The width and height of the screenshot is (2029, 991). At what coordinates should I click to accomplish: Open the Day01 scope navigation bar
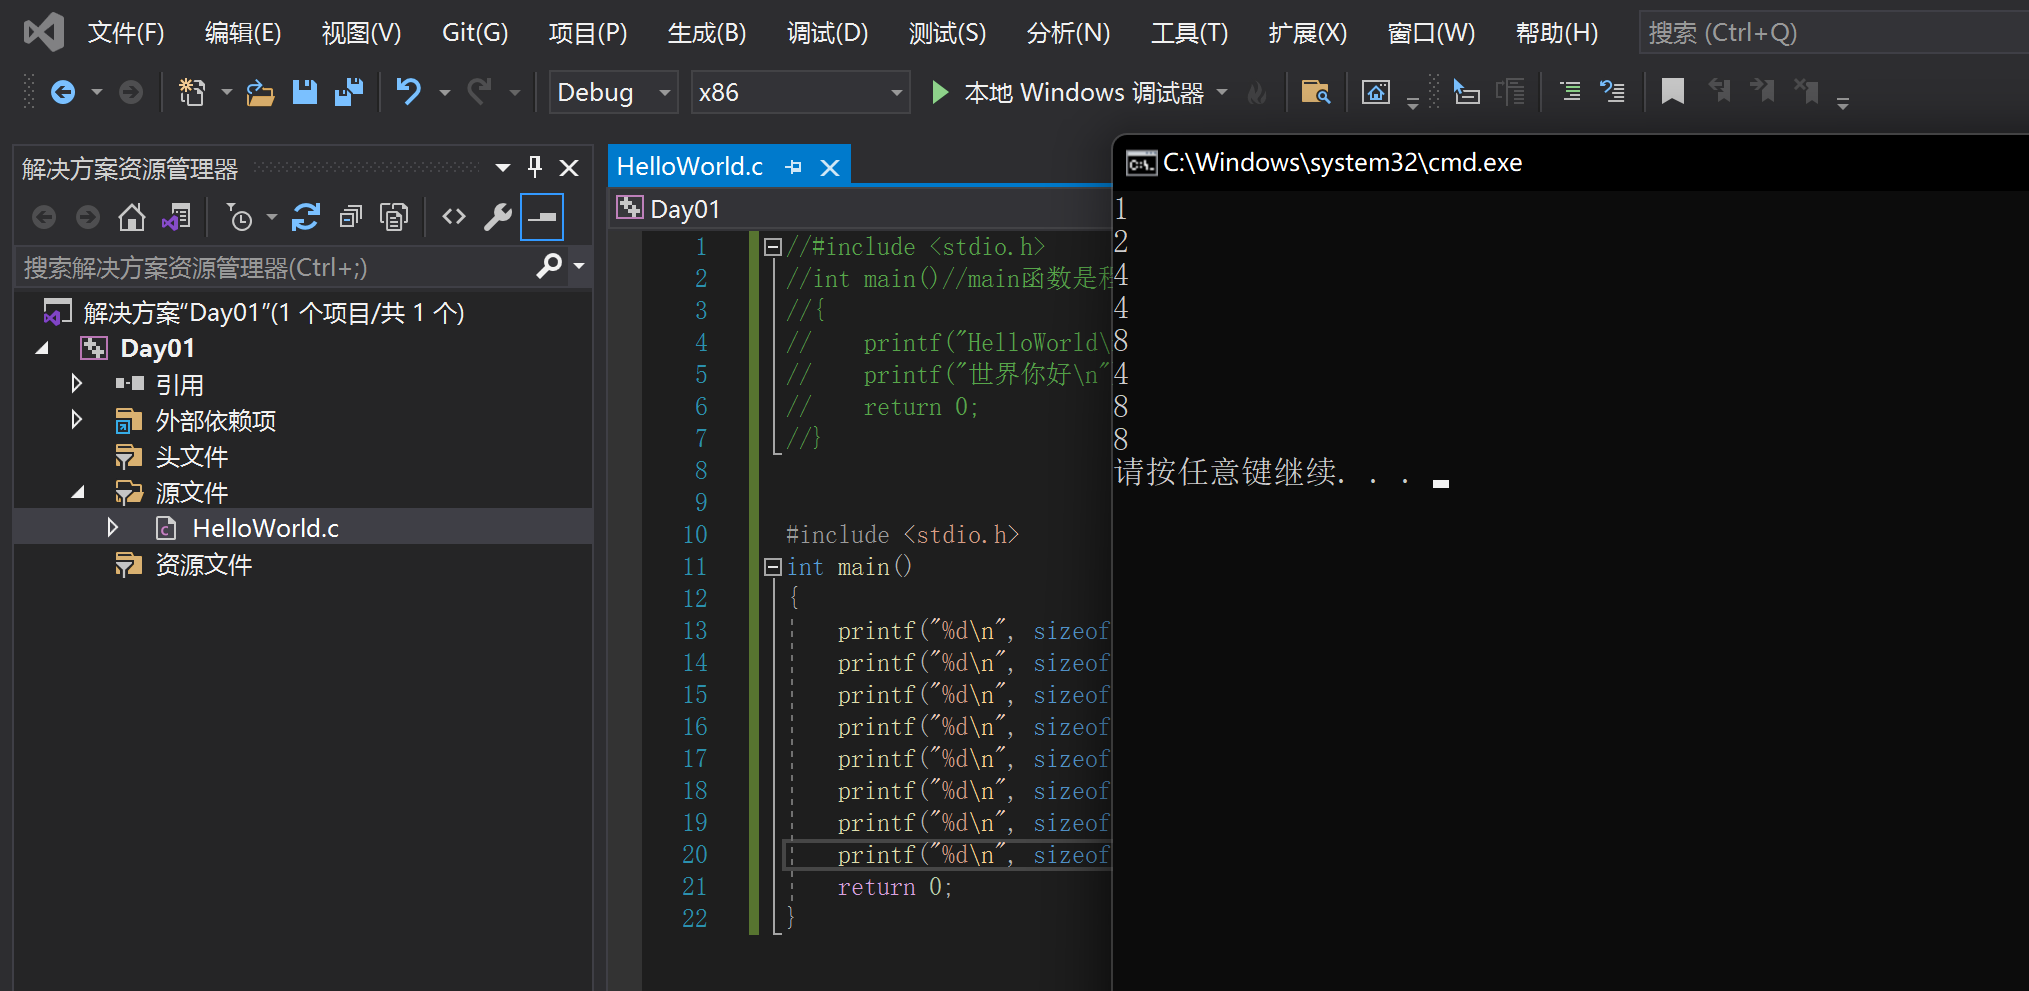tap(860, 208)
